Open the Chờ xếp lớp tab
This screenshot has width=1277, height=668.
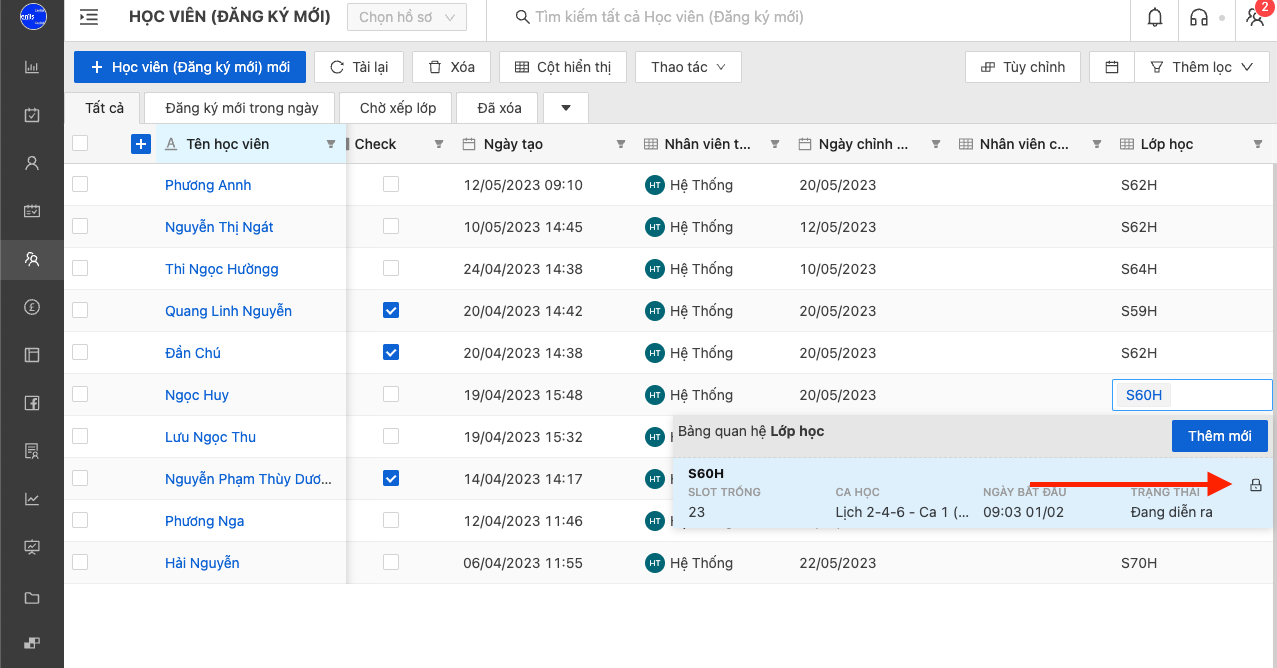tap(397, 108)
